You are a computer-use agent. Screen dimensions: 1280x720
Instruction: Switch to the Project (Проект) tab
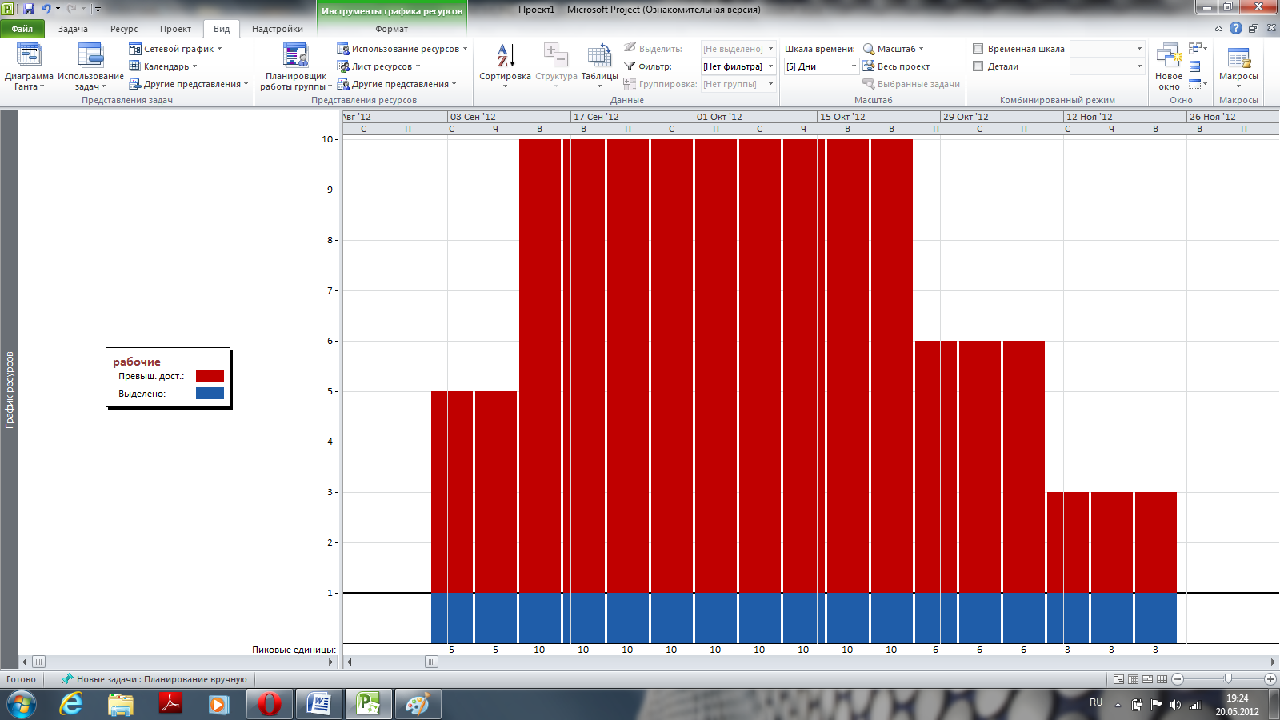click(x=176, y=29)
